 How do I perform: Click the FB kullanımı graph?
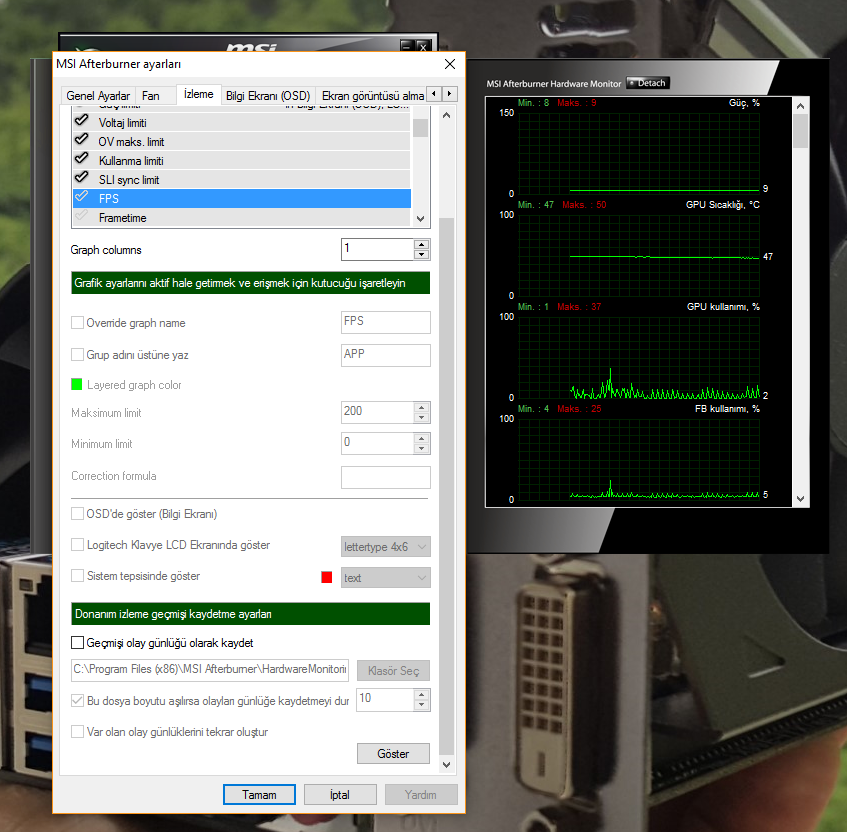tap(638, 459)
